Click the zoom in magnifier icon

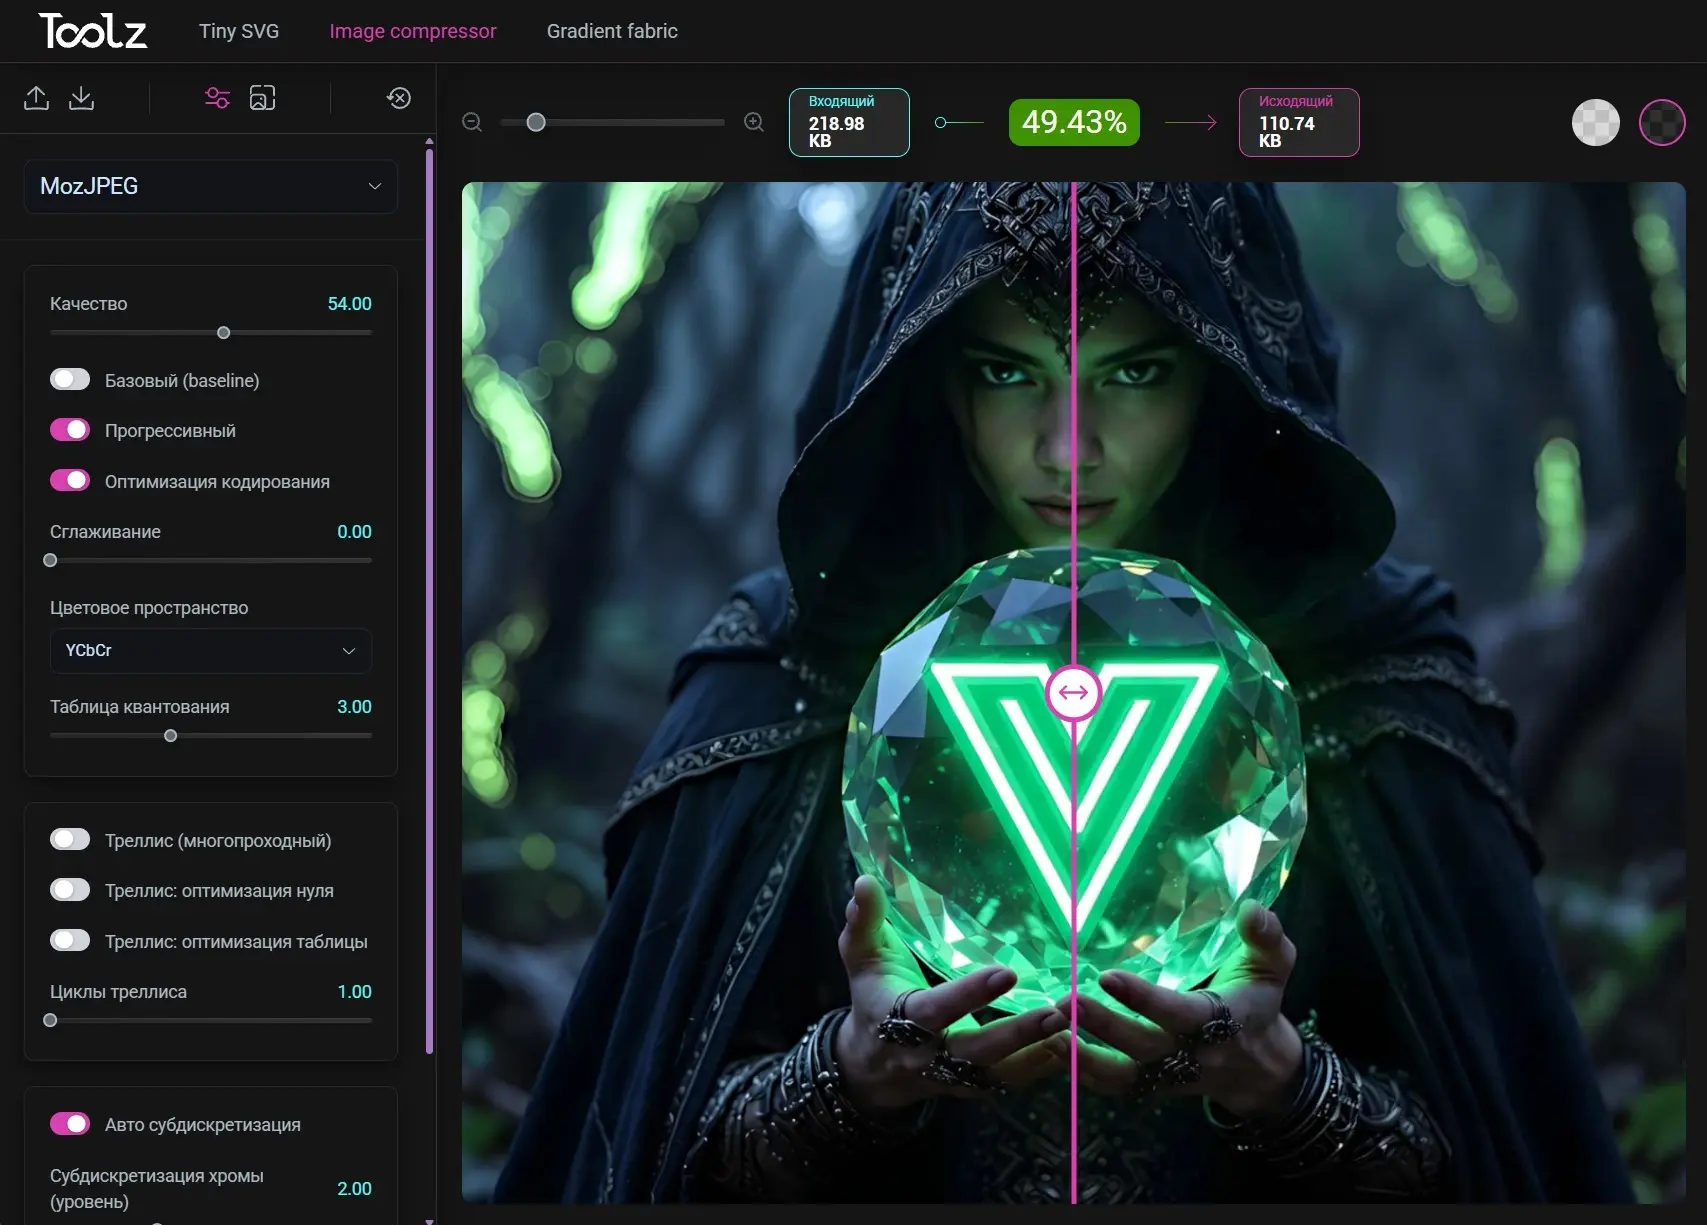pos(754,122)
